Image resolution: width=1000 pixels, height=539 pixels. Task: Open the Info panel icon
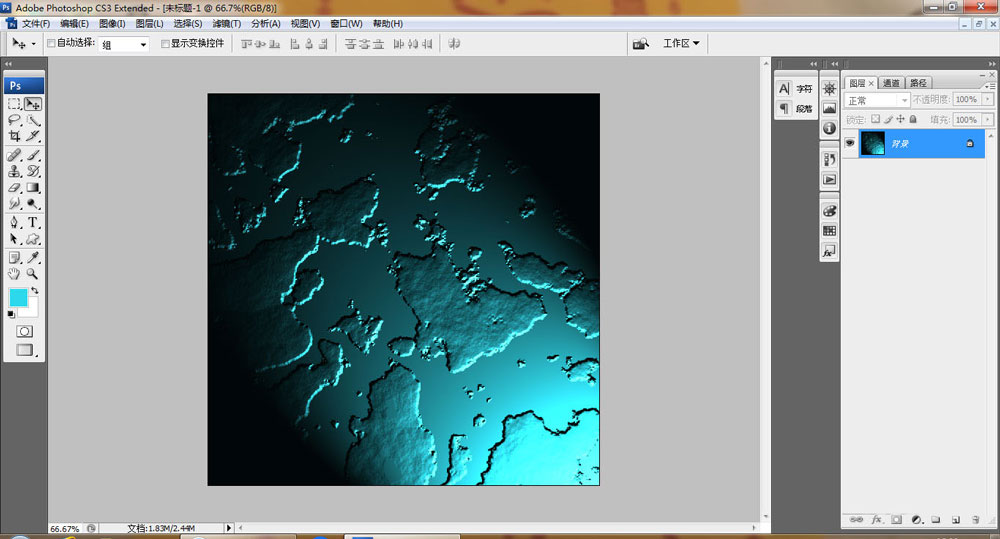tap(829, 128)
